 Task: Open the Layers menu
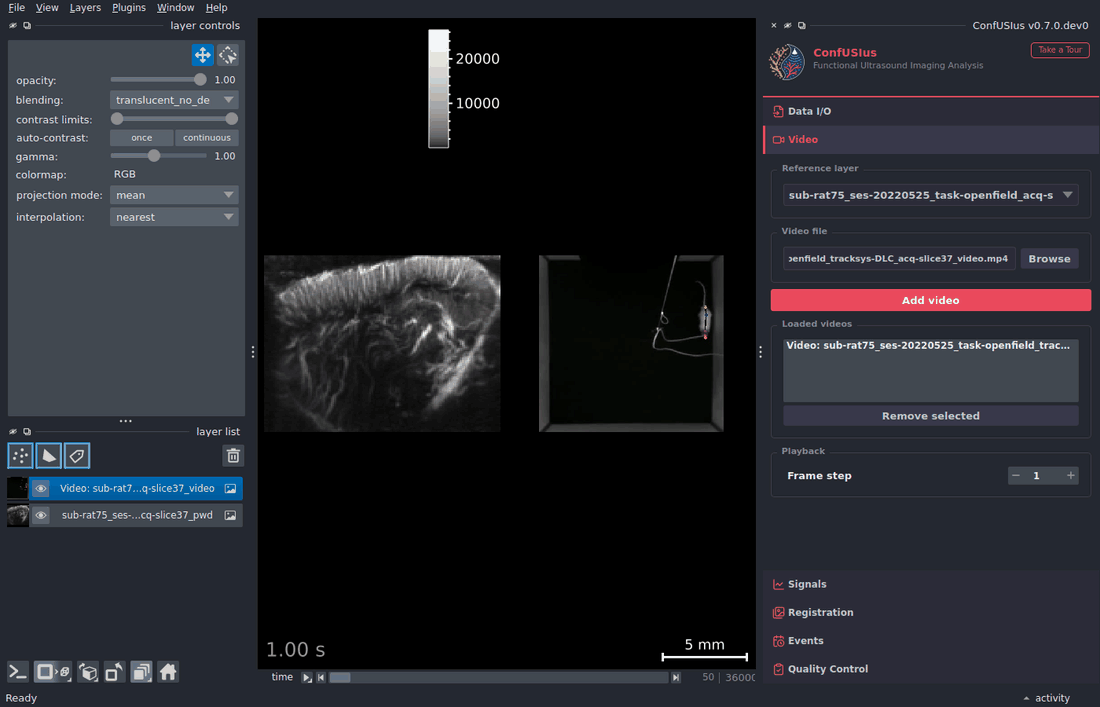point(85,8)
